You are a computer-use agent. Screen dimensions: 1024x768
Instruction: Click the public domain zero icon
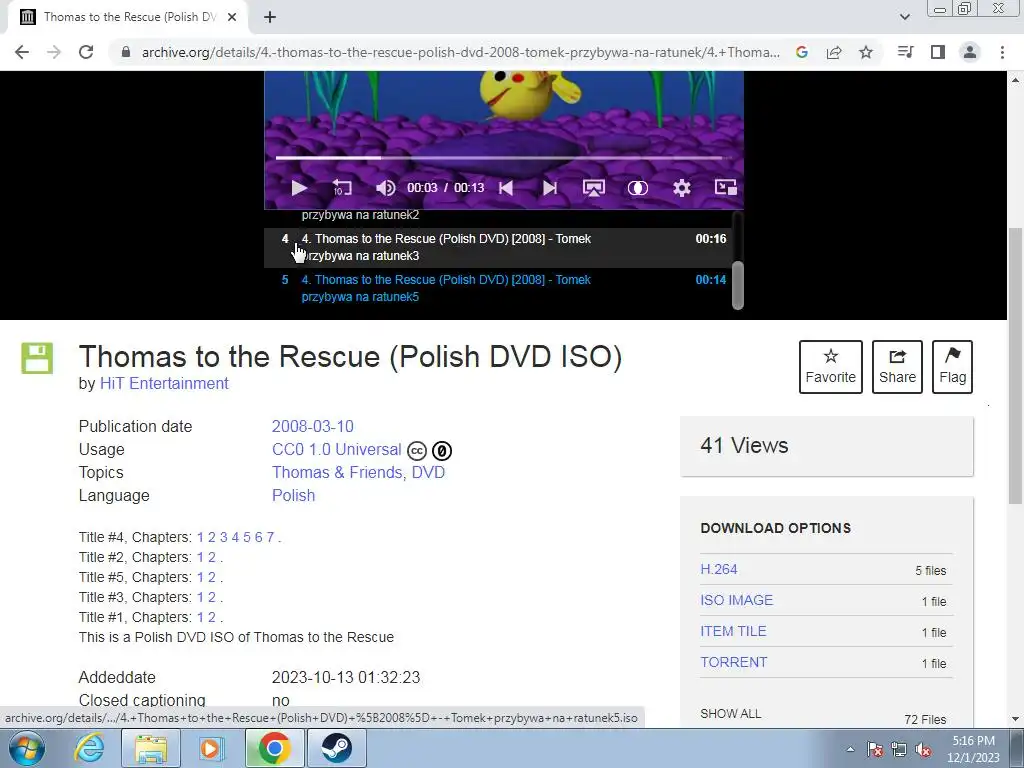[x=442, y=451]
